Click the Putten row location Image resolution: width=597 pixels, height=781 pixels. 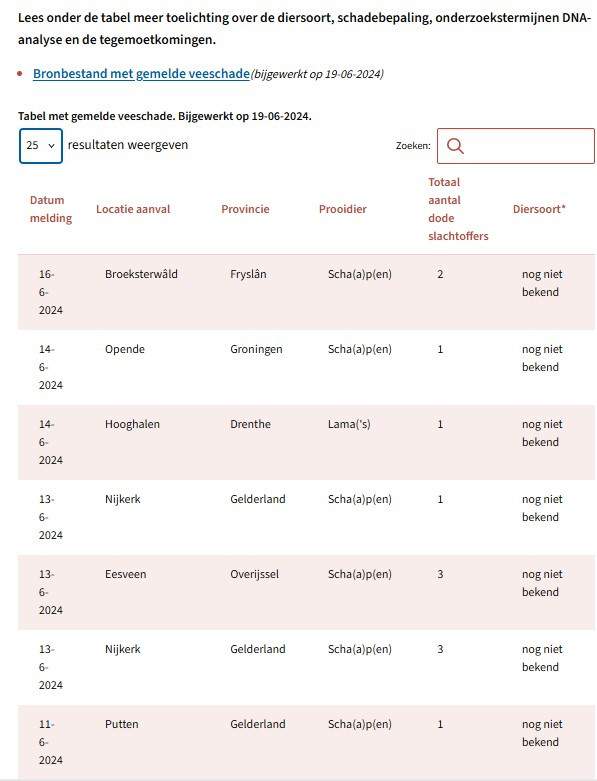pyautogui.click(x=121, y=724)
